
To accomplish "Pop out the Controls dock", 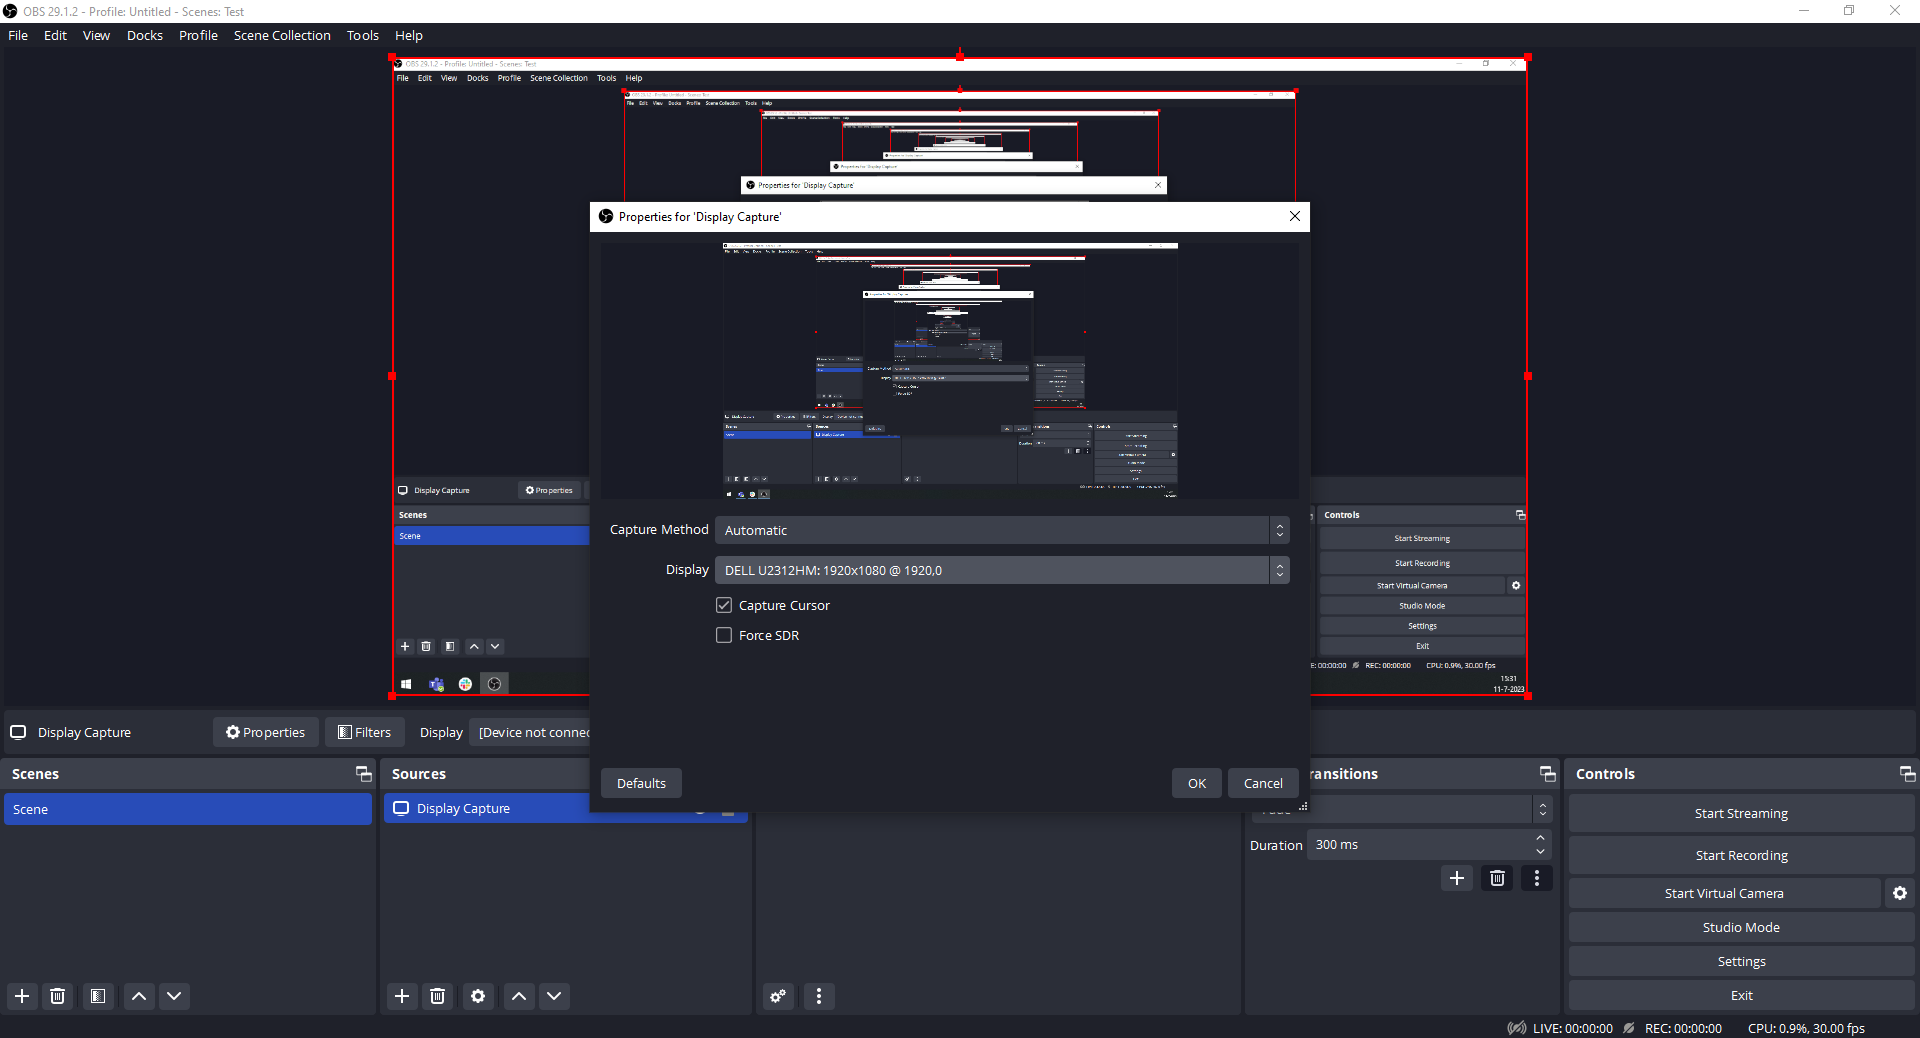I will click(1907, 774).
